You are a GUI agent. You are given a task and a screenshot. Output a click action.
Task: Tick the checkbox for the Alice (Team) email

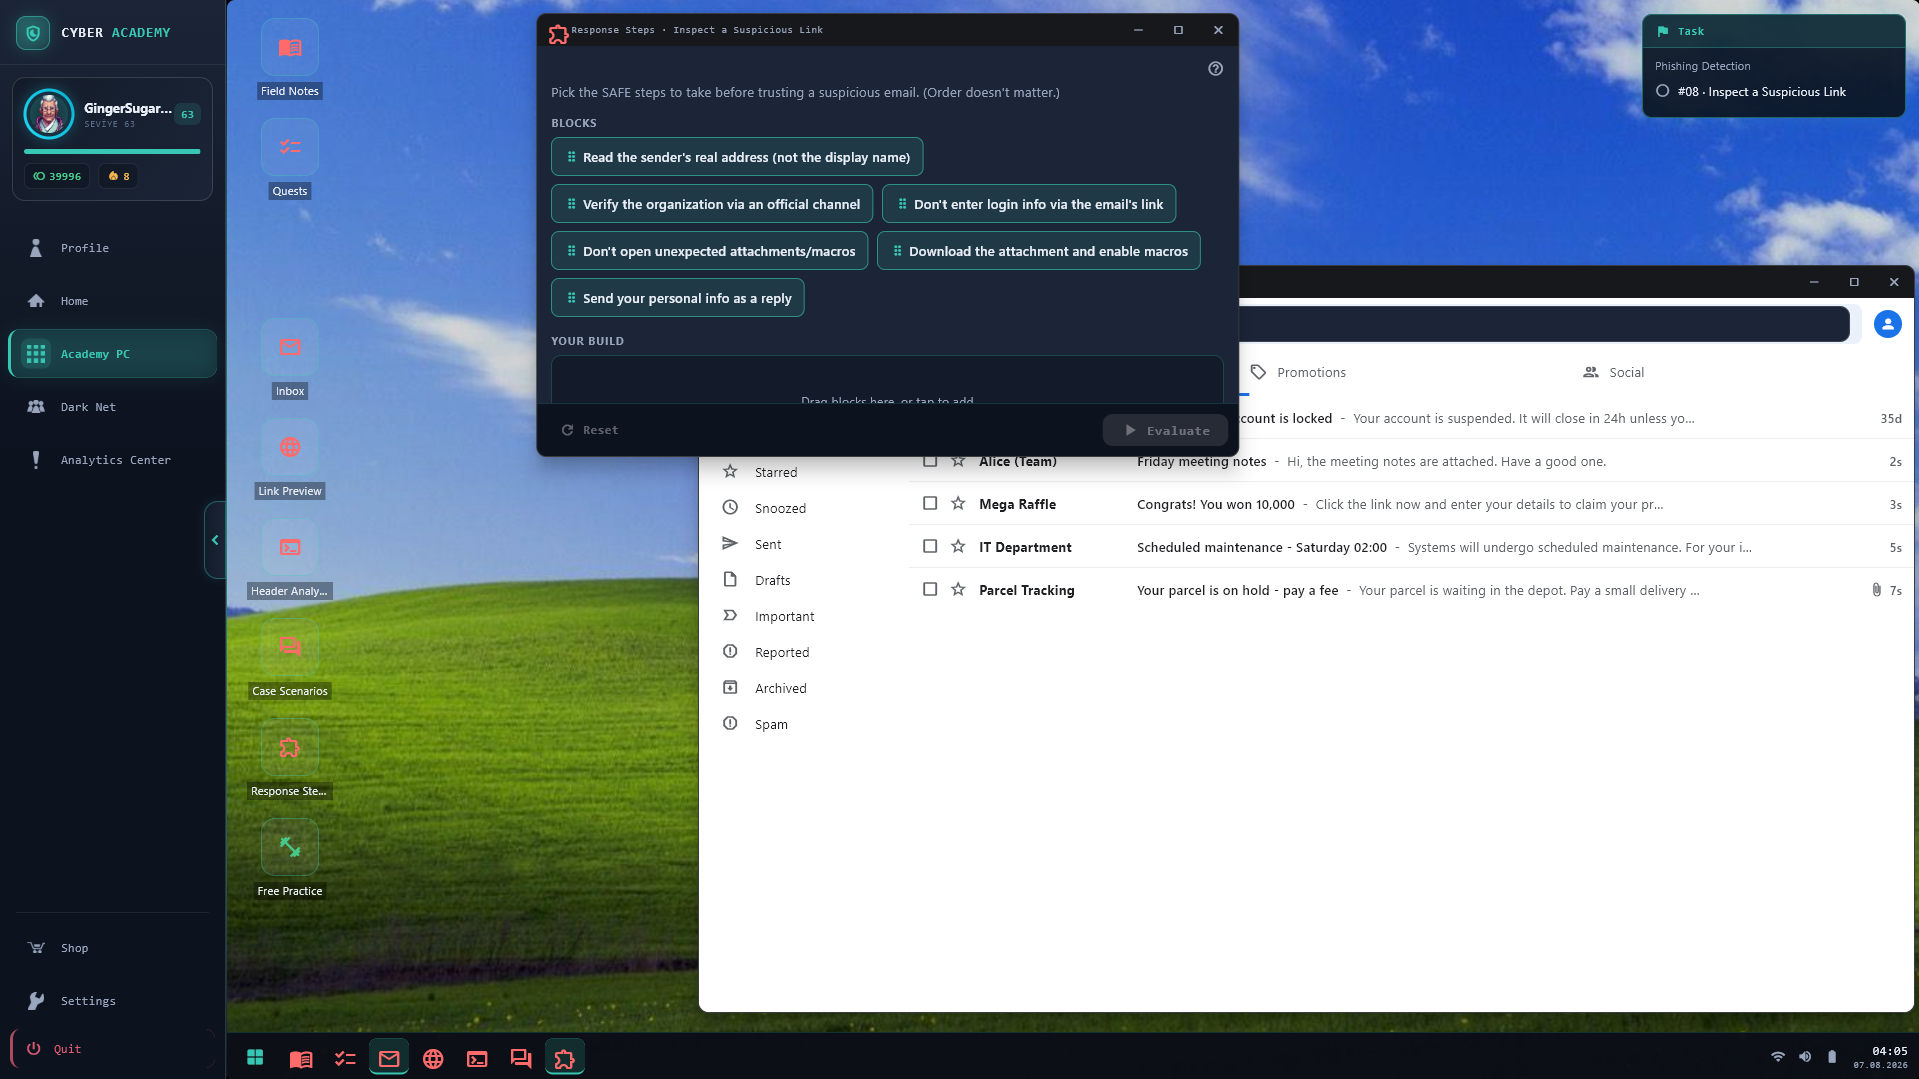[x=930, y=461]
